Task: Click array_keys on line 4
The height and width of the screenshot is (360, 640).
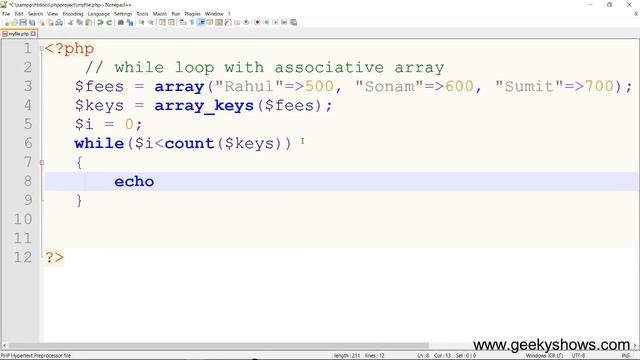Action: (x=204, y=106)
